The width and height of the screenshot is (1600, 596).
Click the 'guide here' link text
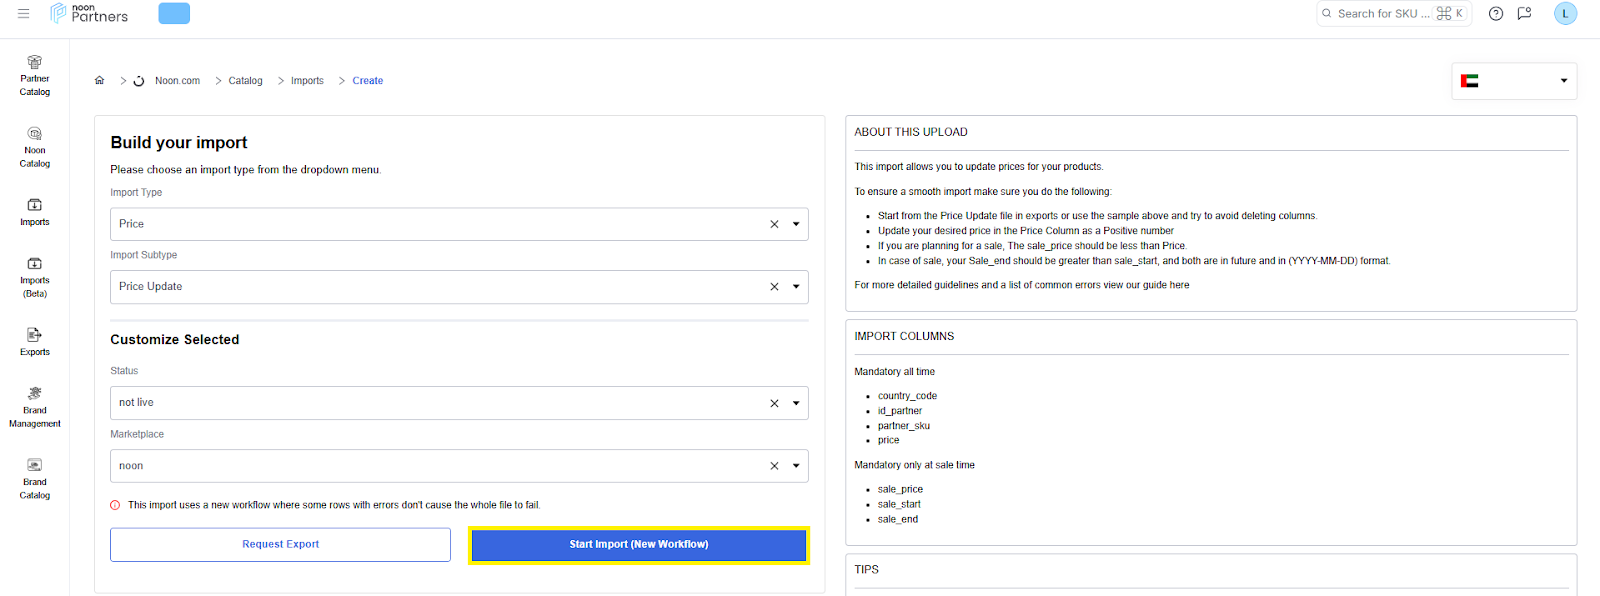[x=1166, y=285]
